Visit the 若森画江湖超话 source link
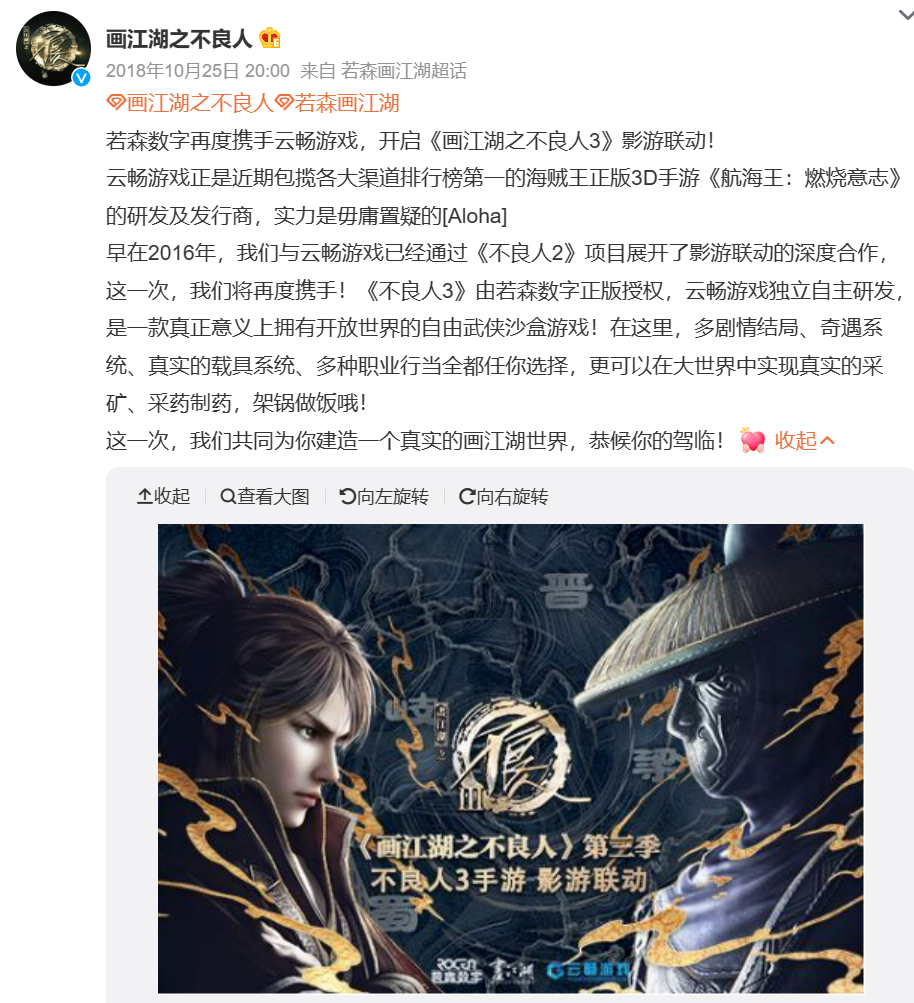 [x=404, y=70]
